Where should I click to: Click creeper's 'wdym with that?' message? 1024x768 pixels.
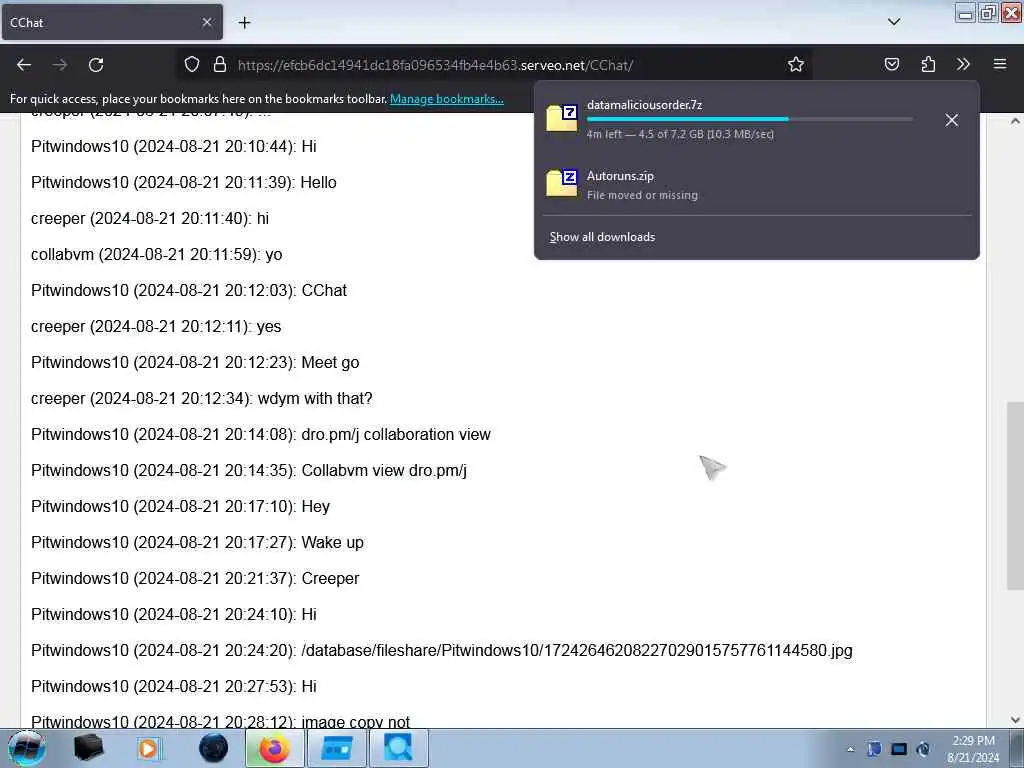(x=202, y=398)
